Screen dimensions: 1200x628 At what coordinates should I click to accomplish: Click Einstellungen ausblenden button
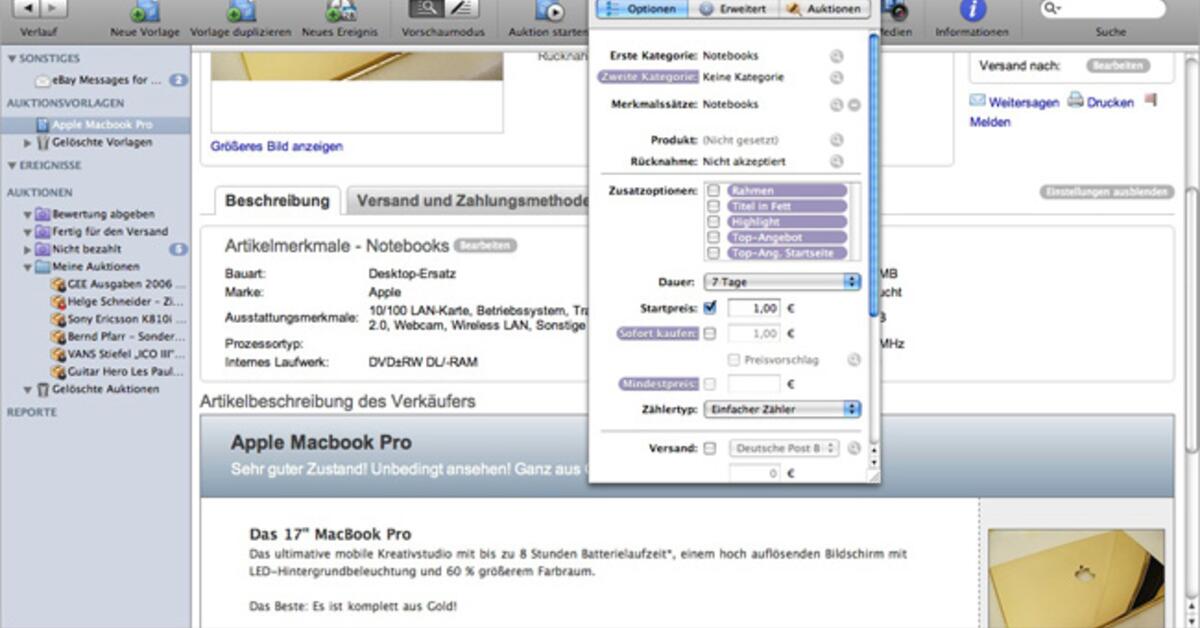1107,192
